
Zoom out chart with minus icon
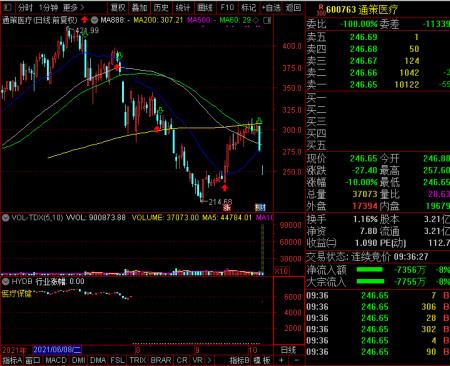(x=296, y=360)
